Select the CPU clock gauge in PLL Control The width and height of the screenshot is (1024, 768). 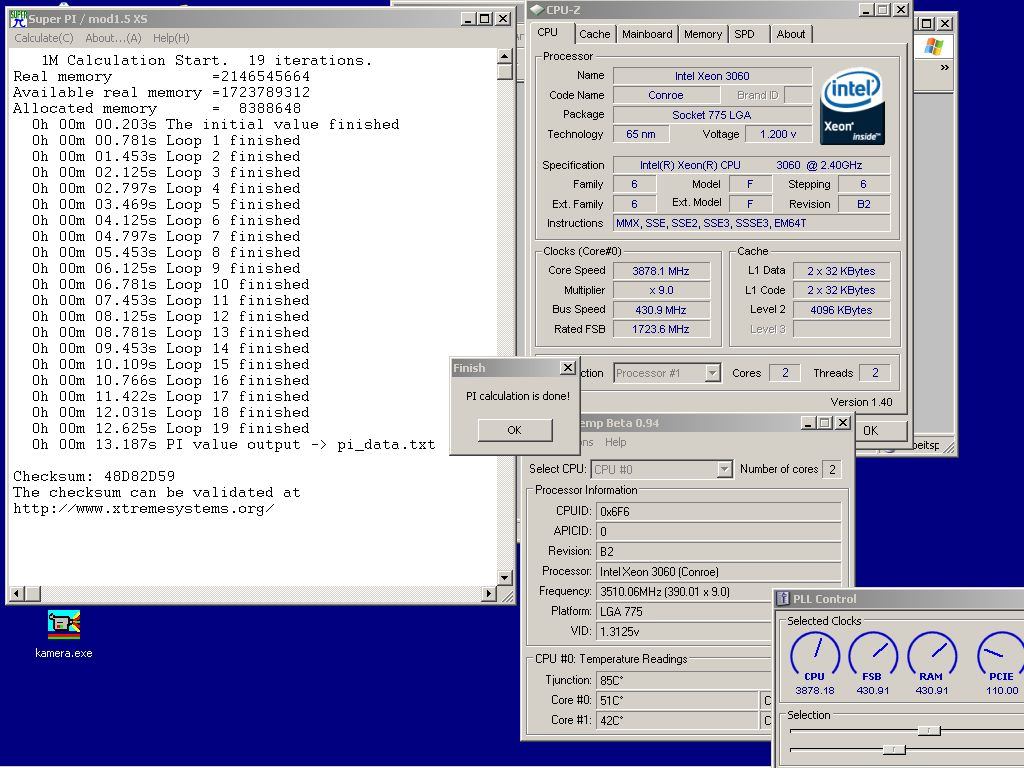click(x=814, y=663)
